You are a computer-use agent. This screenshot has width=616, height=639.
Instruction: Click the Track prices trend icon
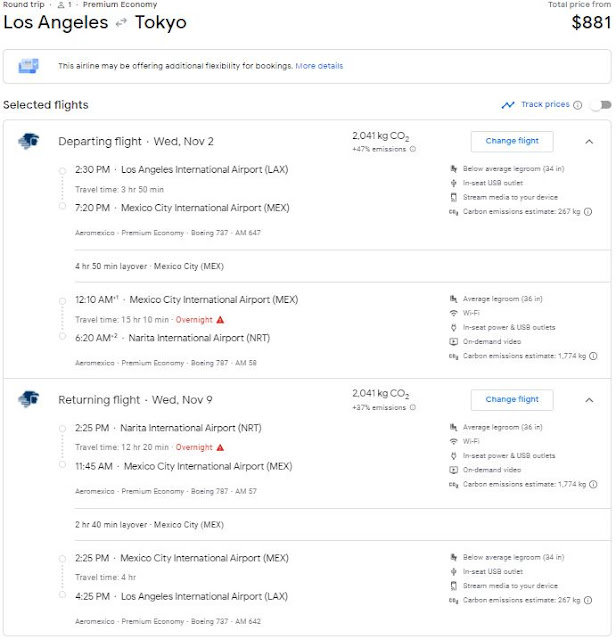[508, 105]
